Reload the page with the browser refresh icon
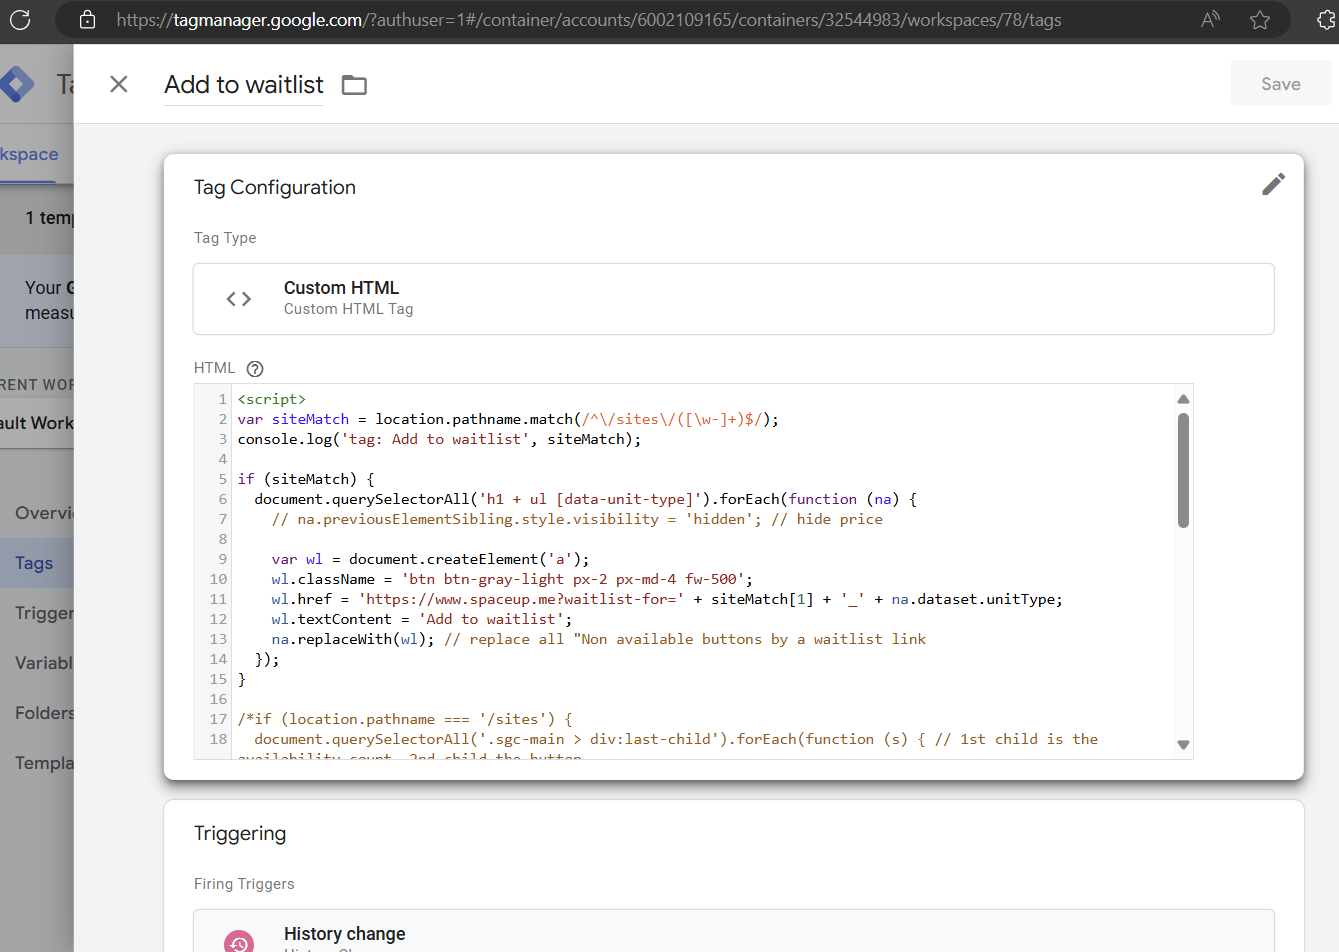The width and height of the screenshot is (1339, 952). click(20, 19)
